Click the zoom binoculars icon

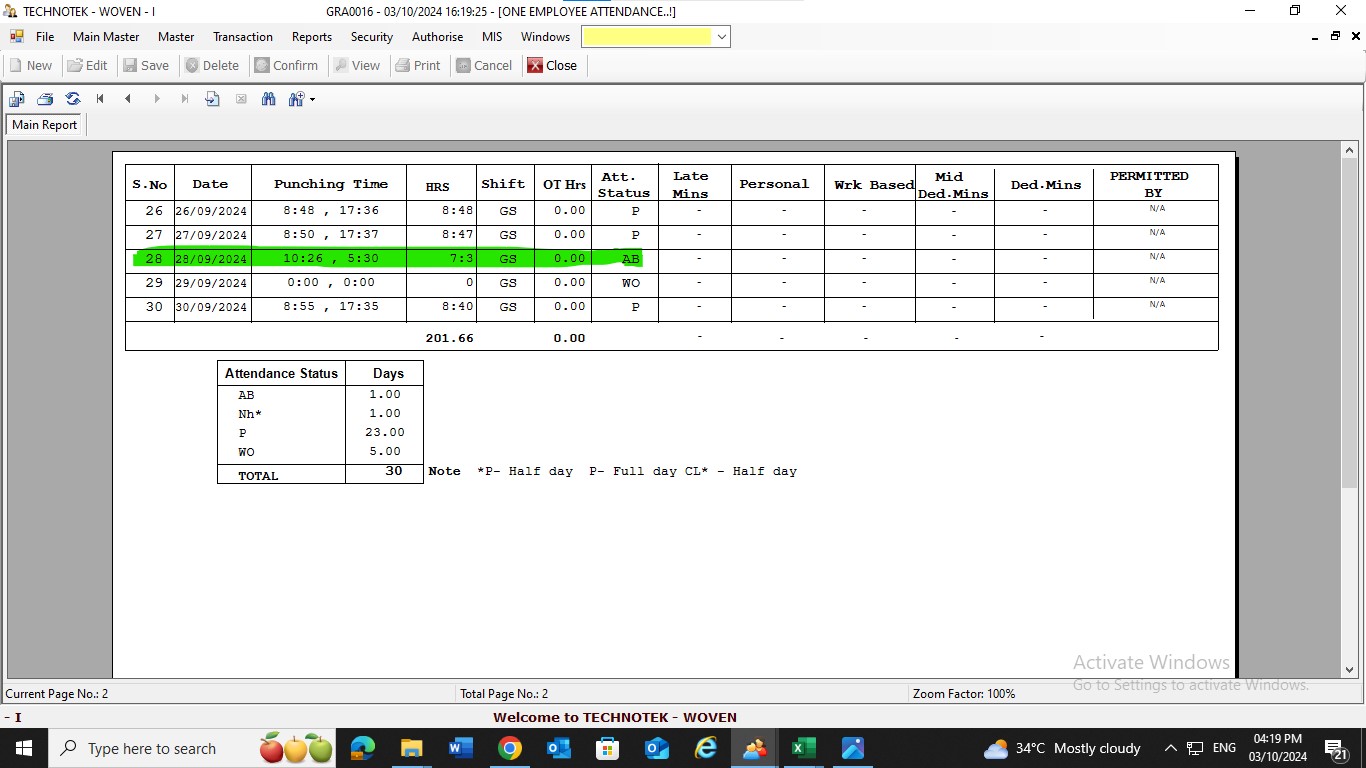click(296, 99)
